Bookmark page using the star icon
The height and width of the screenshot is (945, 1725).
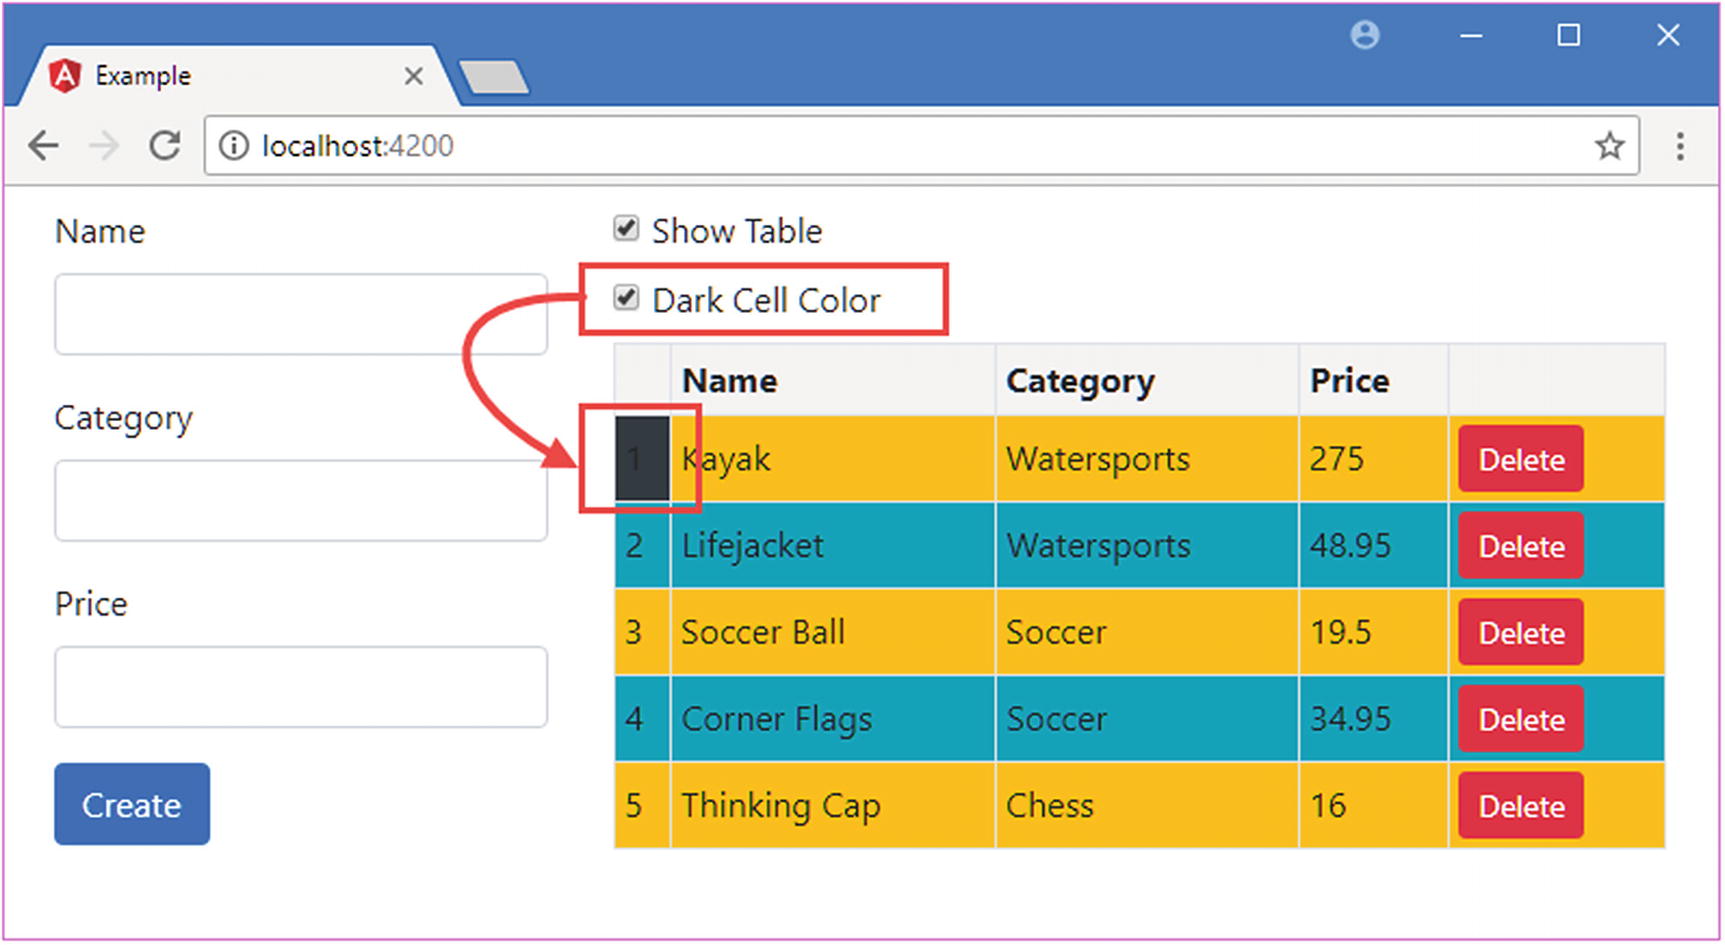(x=1609, y=146)
